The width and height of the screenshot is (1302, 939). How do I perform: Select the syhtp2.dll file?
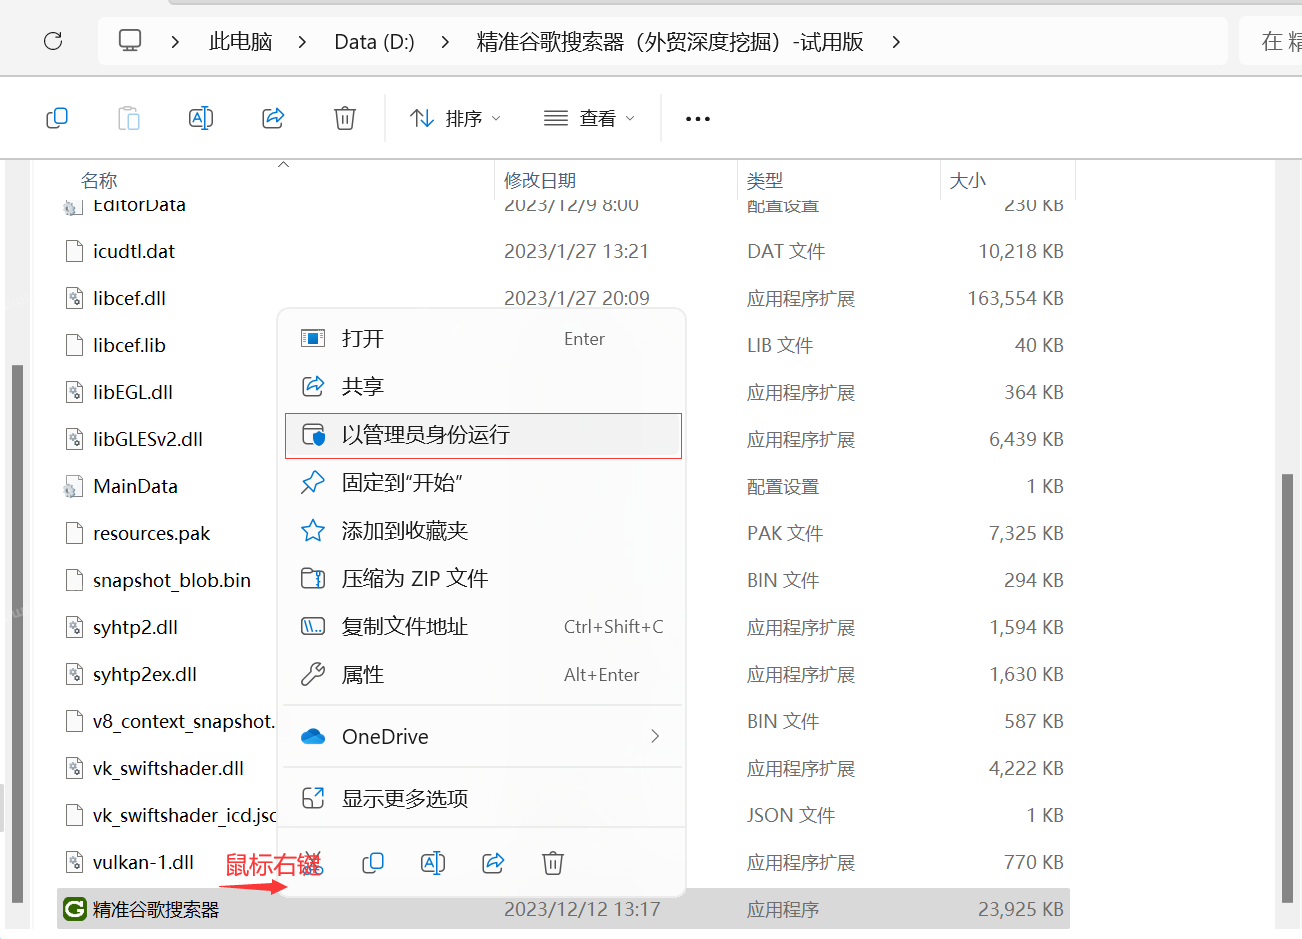(x=135, y=628)
